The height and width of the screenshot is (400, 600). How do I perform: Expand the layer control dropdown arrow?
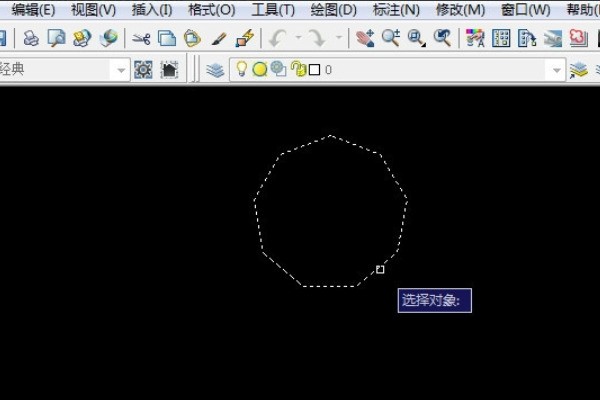(557, 70)
